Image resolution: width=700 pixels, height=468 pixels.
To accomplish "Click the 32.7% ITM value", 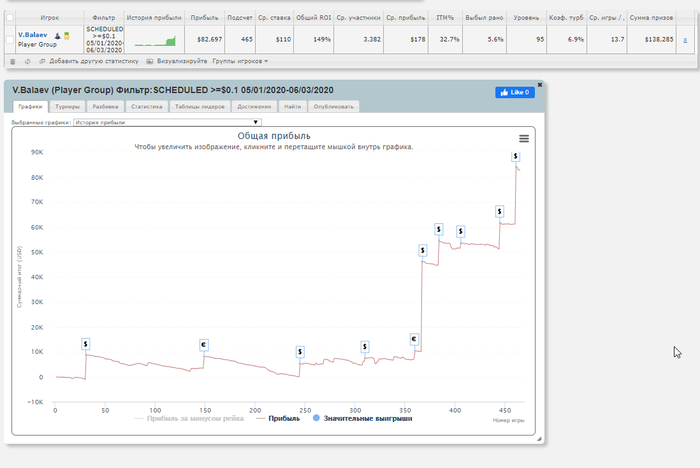I will point(449,40).
